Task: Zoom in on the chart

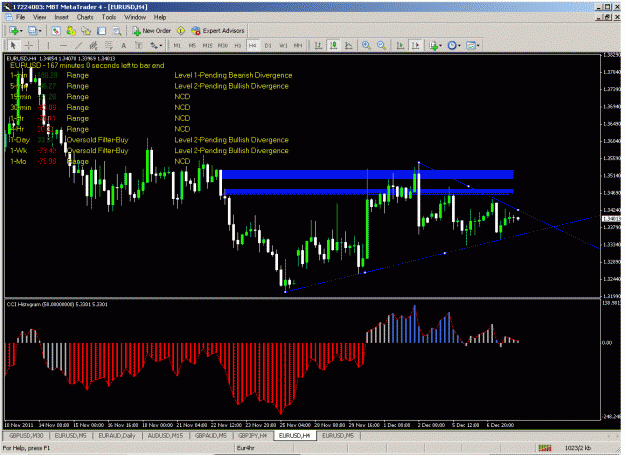Action: point(366,45)
